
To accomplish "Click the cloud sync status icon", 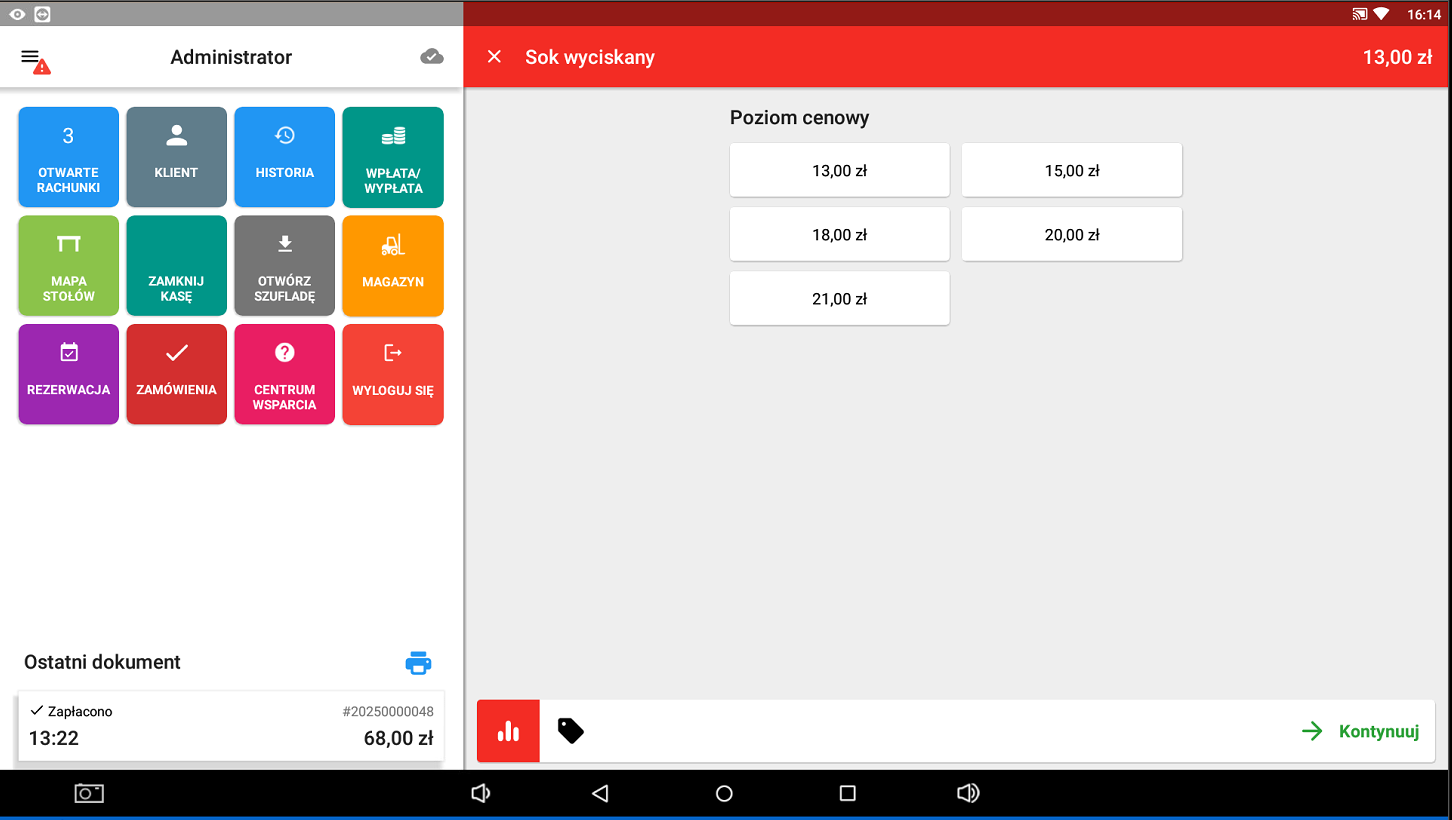I will point(431,57).
